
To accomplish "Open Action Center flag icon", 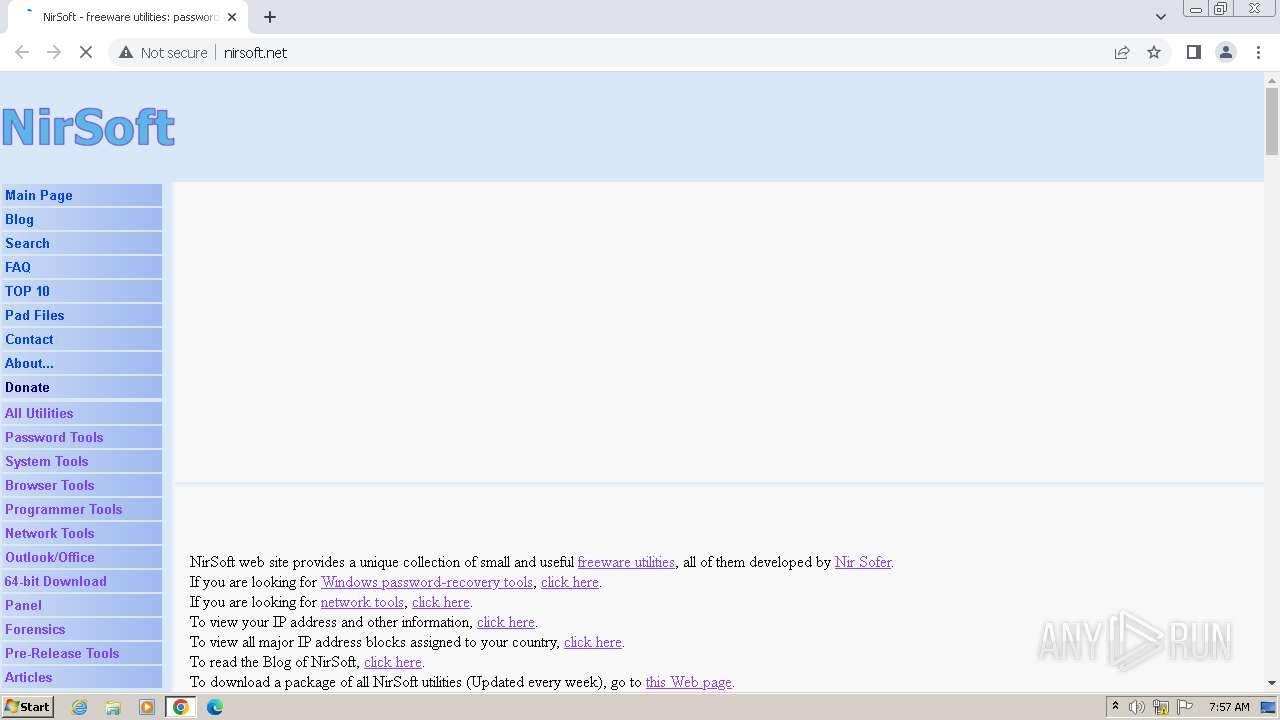I will (x=1185, y=707).
